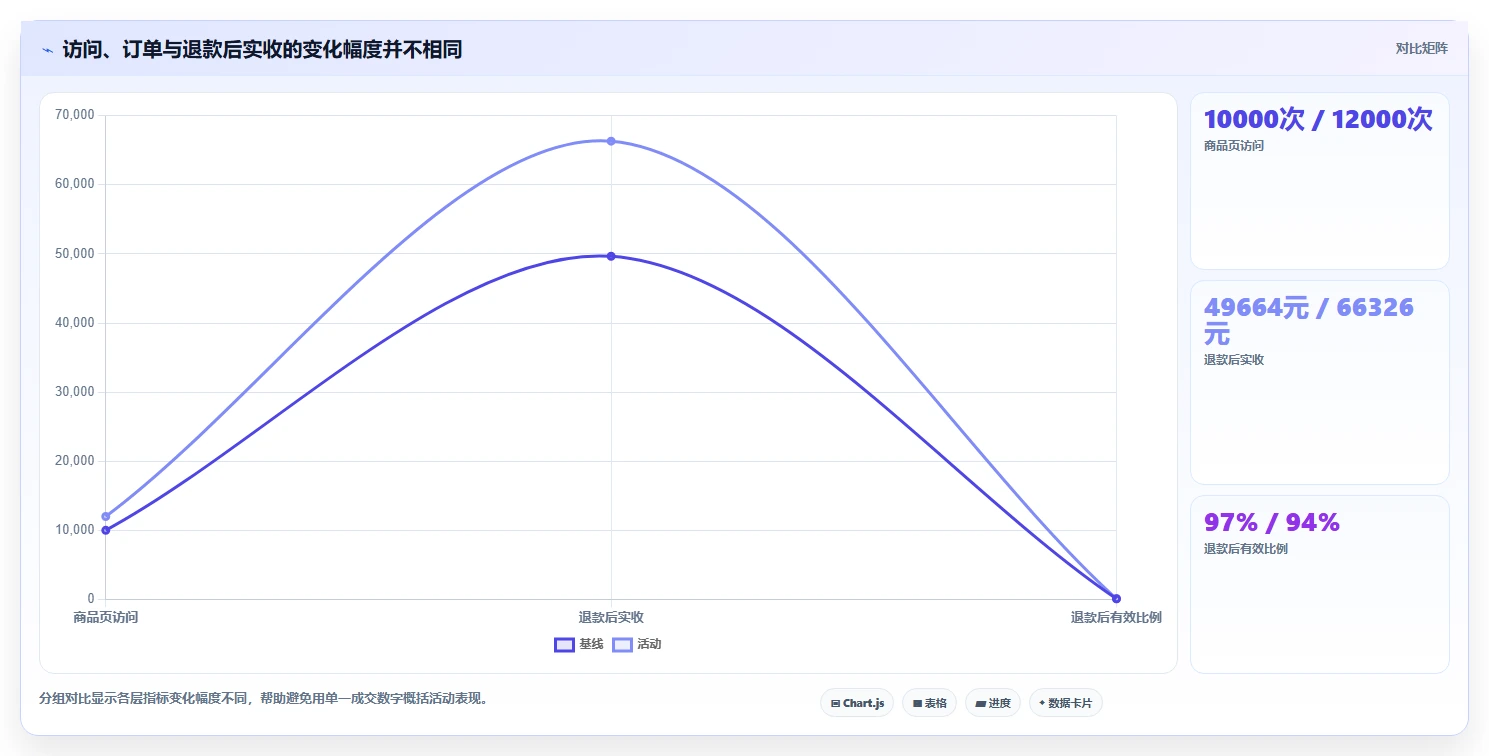
Task: Click the 50,000 y-axis tick label
Action: click(75, 254)
